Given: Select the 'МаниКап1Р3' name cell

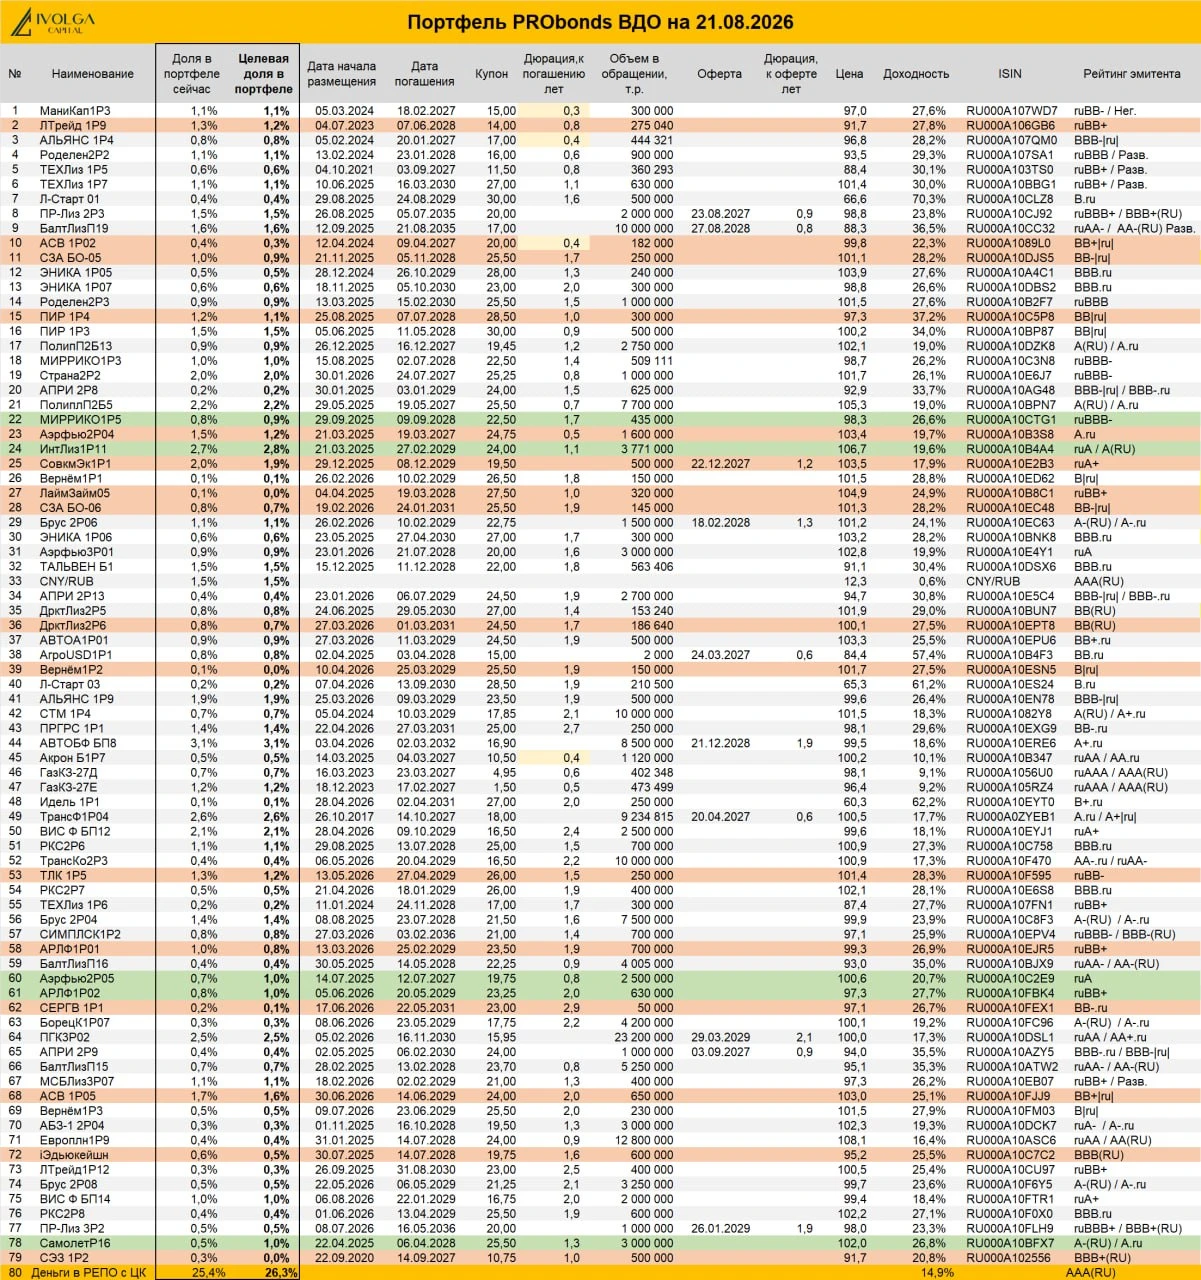Looking at the screenshot, I should (x=76, y=111).
